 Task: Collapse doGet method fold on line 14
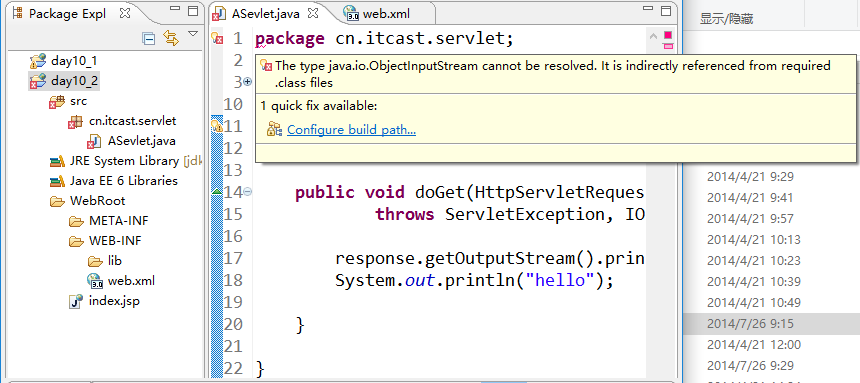[x=247, y=192]
